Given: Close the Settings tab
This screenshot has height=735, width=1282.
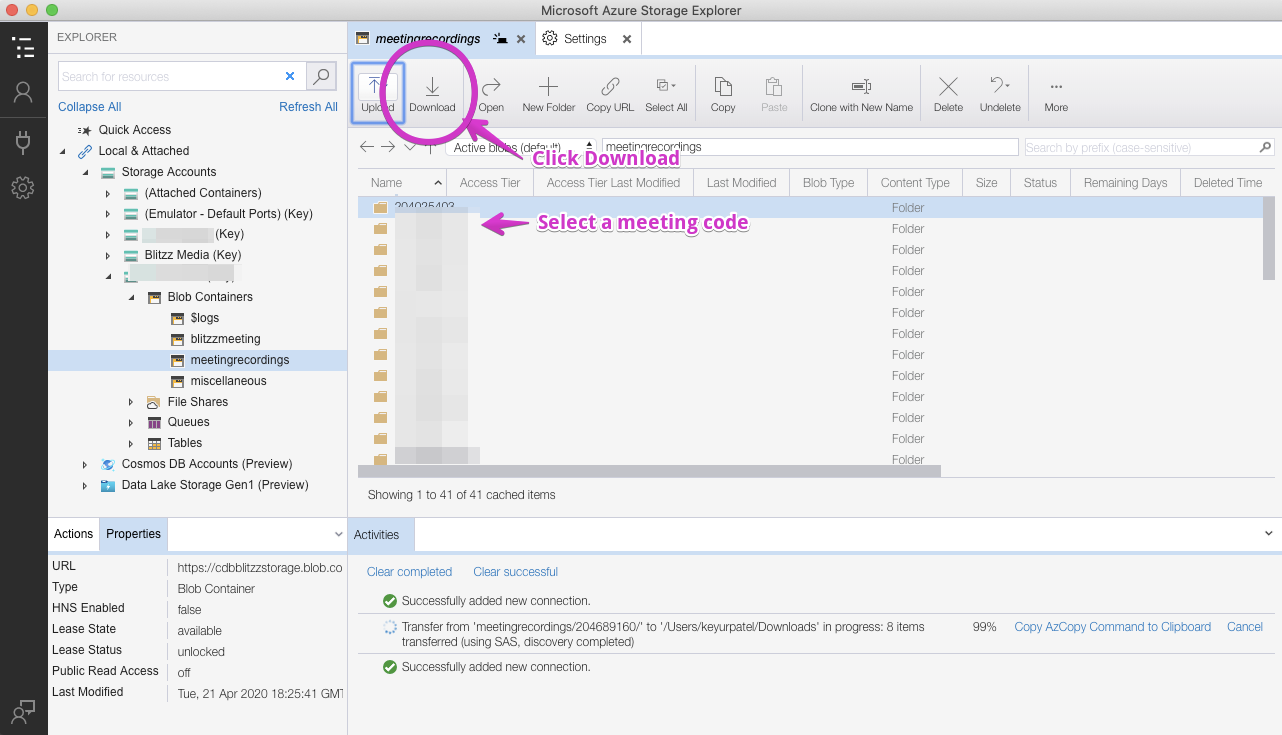Looking at the screenshot, I should pyautogui.click(x=627, y=39).
